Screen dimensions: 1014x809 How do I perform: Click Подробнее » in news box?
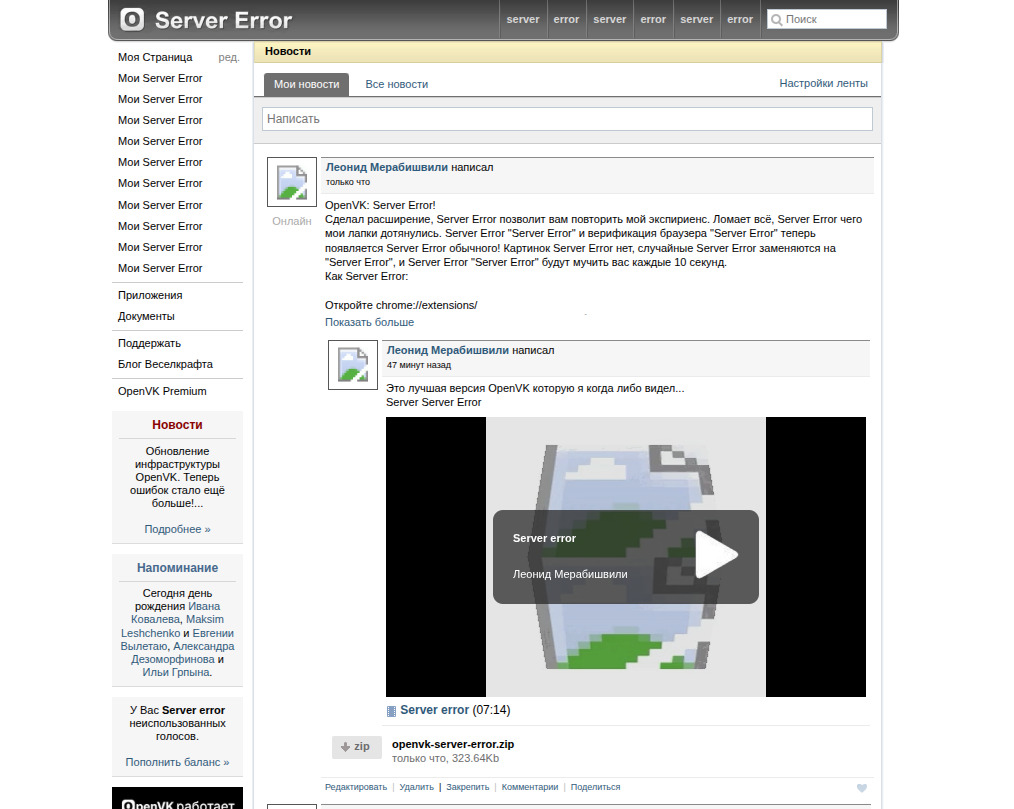(x=177, y=529)
